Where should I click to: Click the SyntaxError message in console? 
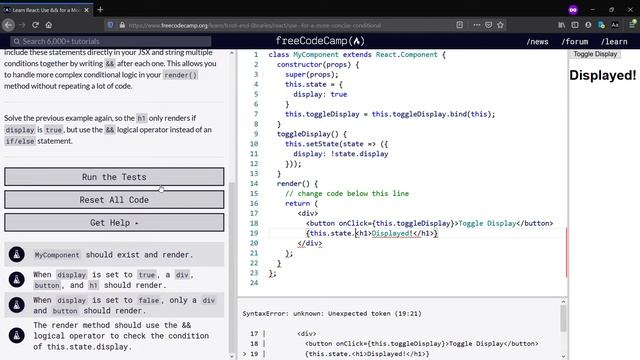332,313
